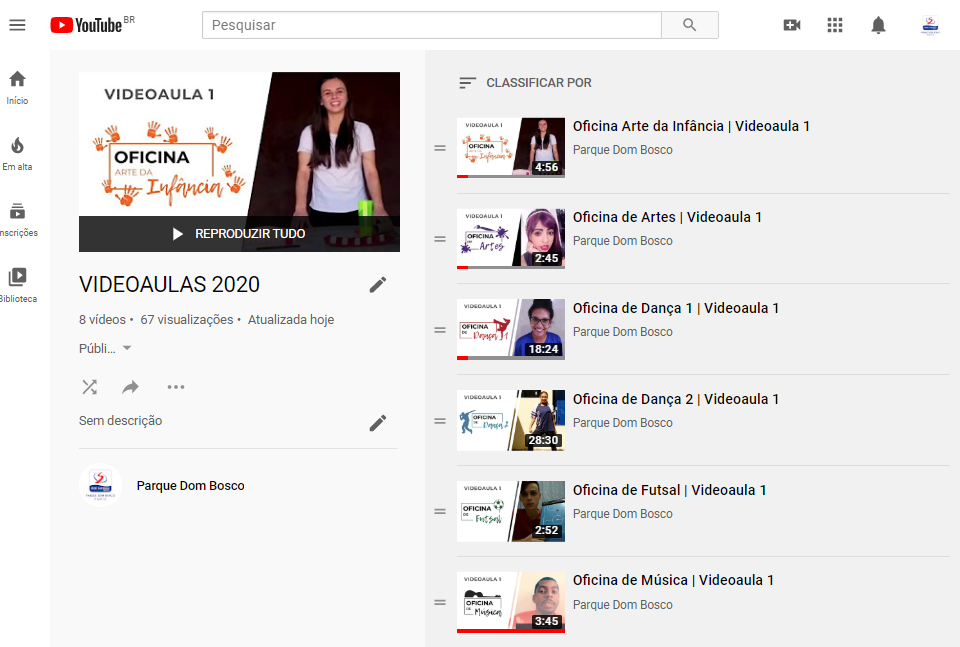Go to Início in the sidebar
Screen dimensions: 960x647
pyautogui.click(x=17, y=87)
